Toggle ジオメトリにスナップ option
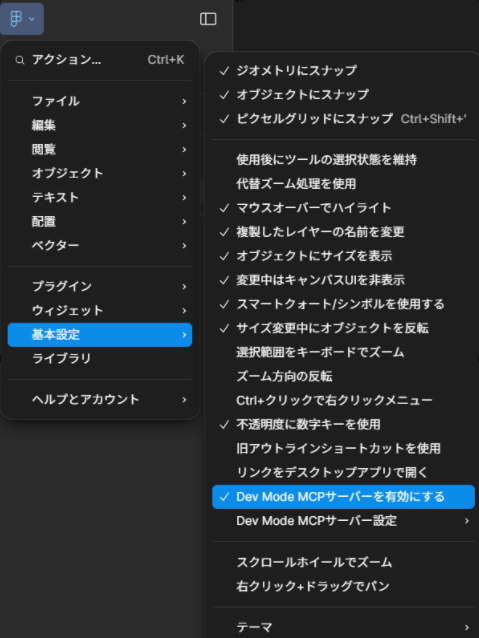Viewport: 479px width, 638px height. click(343, 71)
